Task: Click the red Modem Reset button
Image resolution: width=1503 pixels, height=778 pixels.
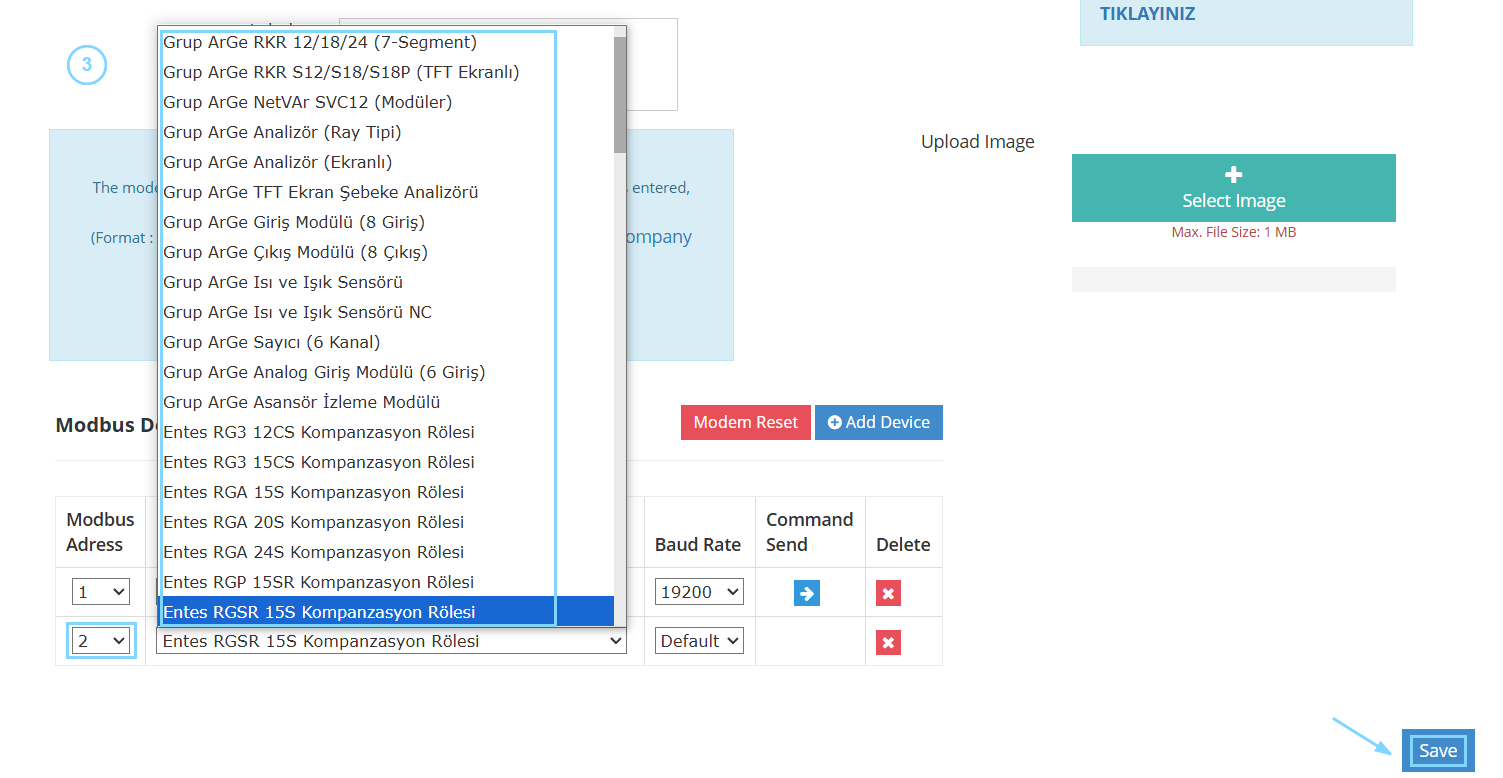Action: point(746,422)
